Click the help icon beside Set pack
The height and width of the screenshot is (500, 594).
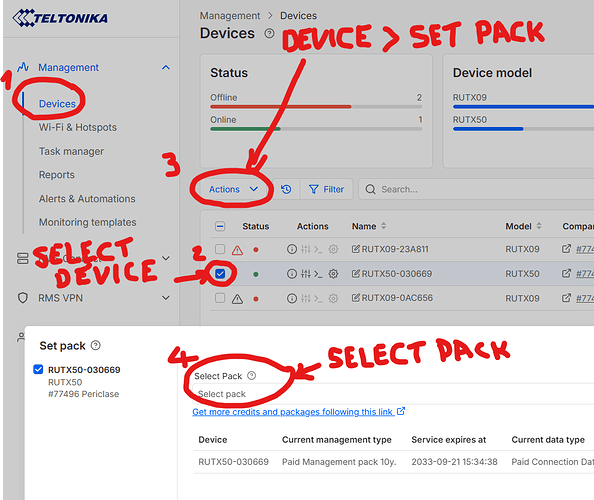point(96,345)
